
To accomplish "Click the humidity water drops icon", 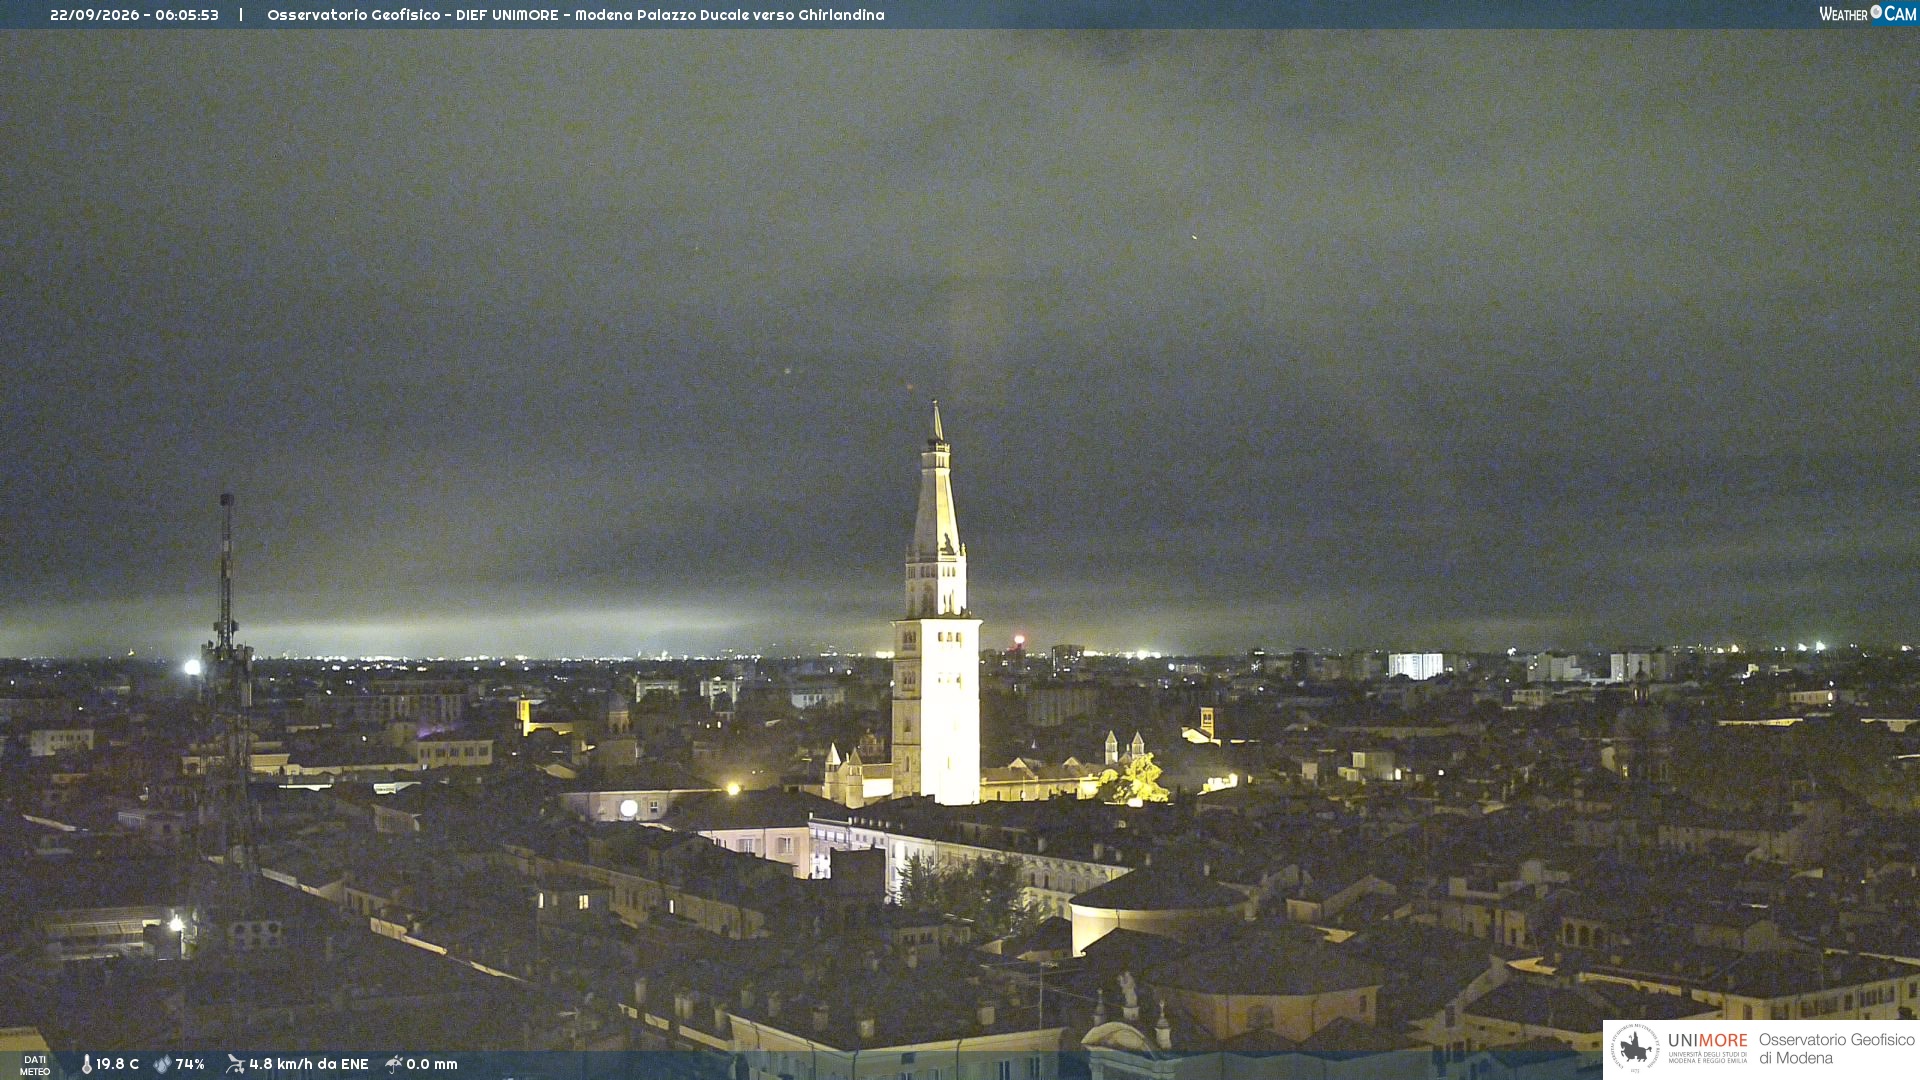I will point(163,1064).
